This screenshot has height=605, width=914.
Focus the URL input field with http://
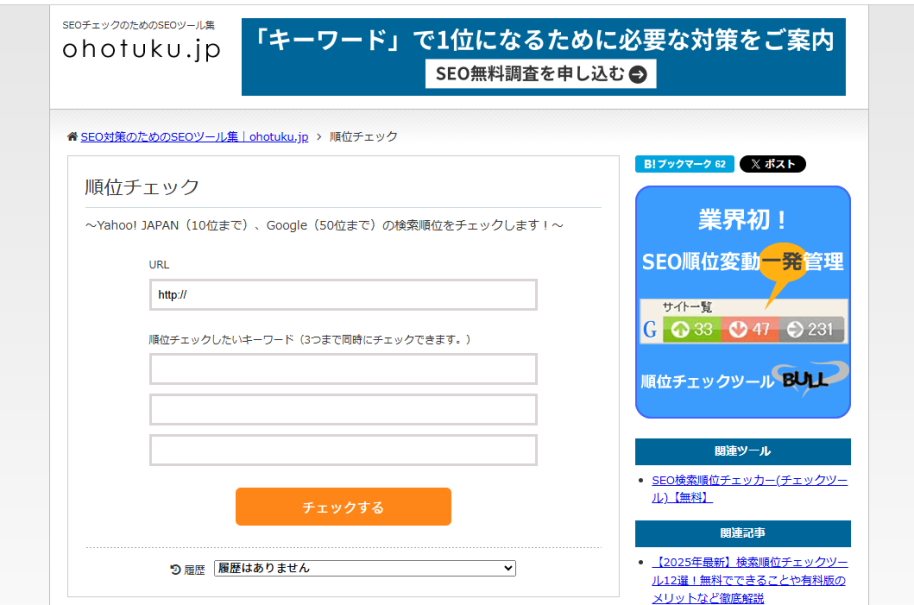click(343, 295)
